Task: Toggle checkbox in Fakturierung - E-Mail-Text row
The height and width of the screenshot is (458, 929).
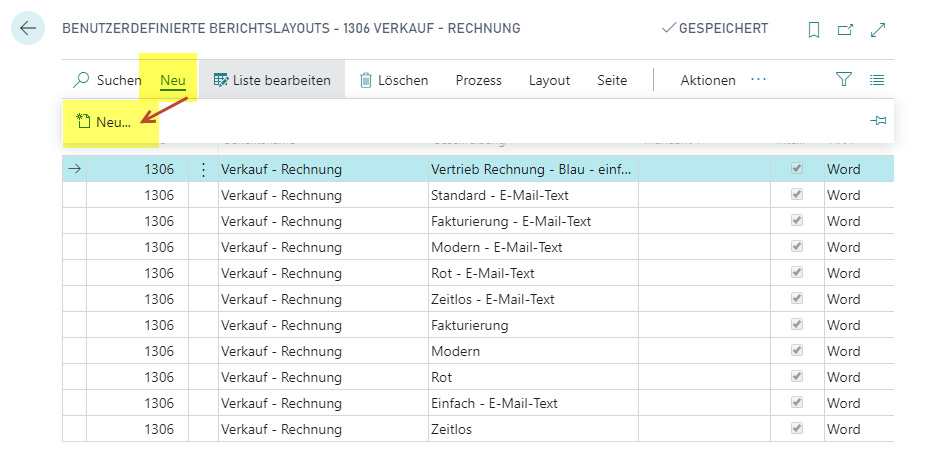Action: (x=797, y=220)
